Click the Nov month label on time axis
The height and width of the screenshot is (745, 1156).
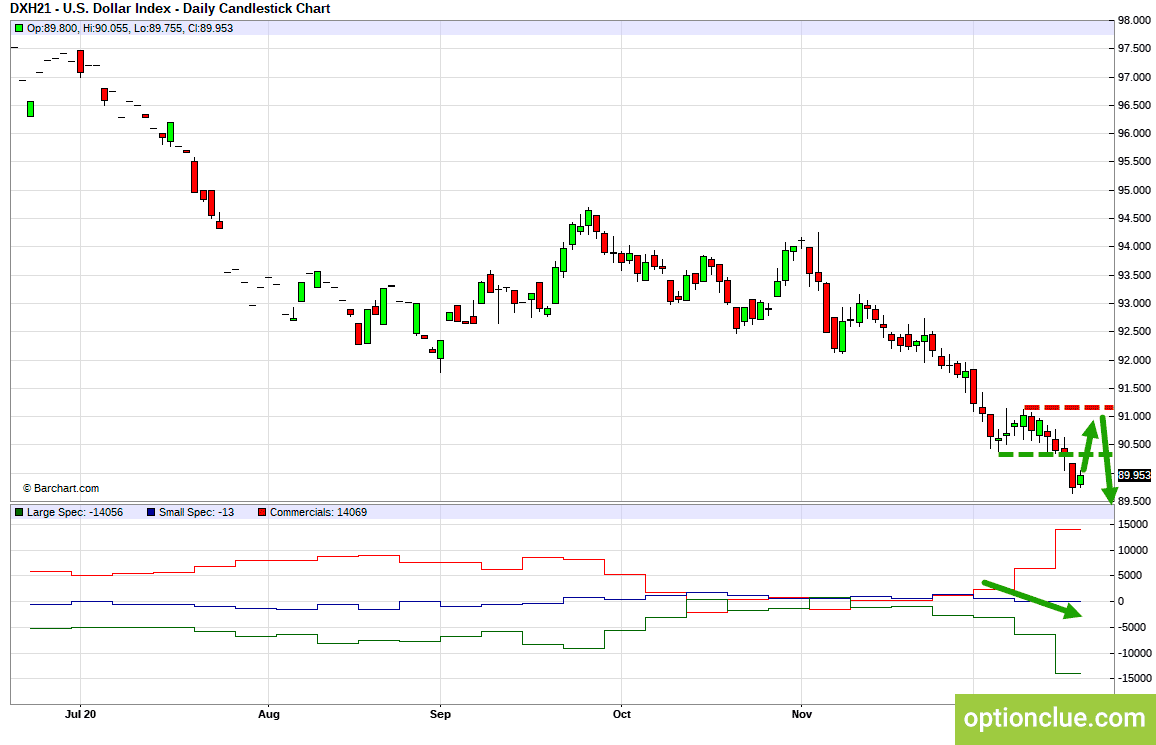coord(801,714)
